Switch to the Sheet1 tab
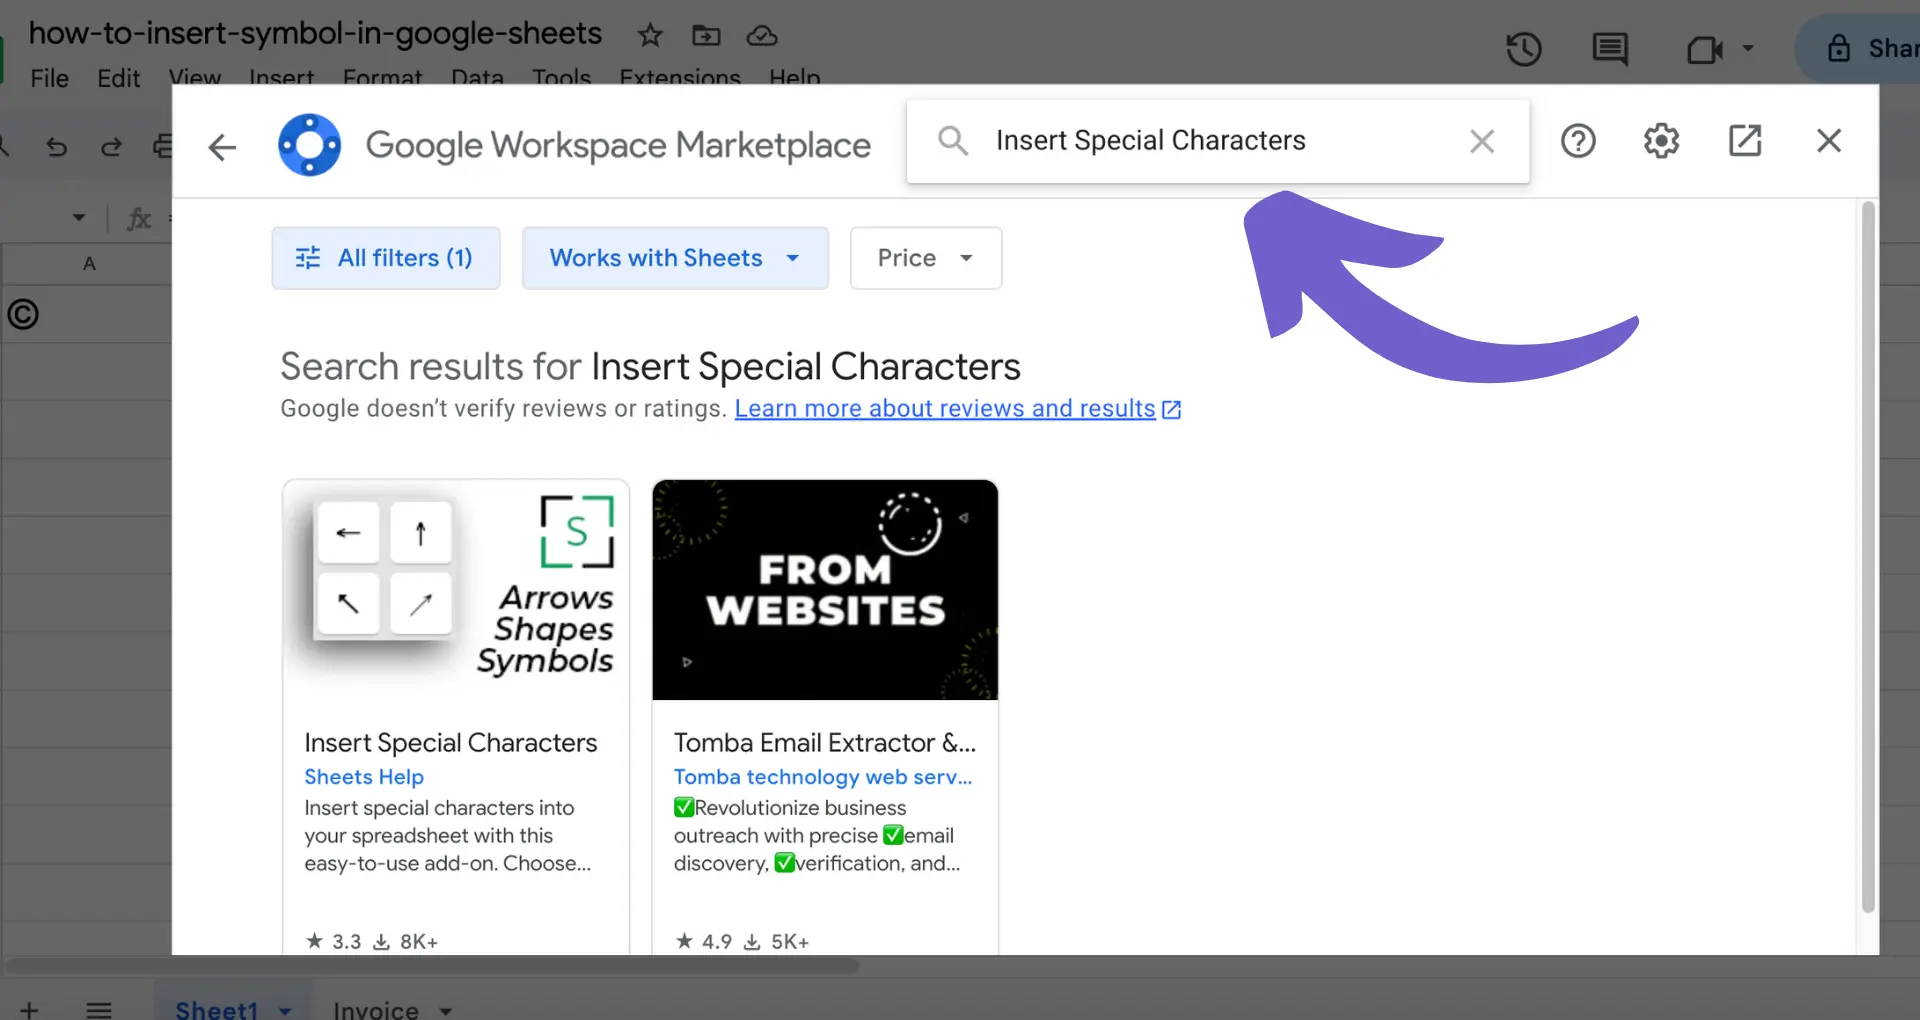 coord(217,1008)
